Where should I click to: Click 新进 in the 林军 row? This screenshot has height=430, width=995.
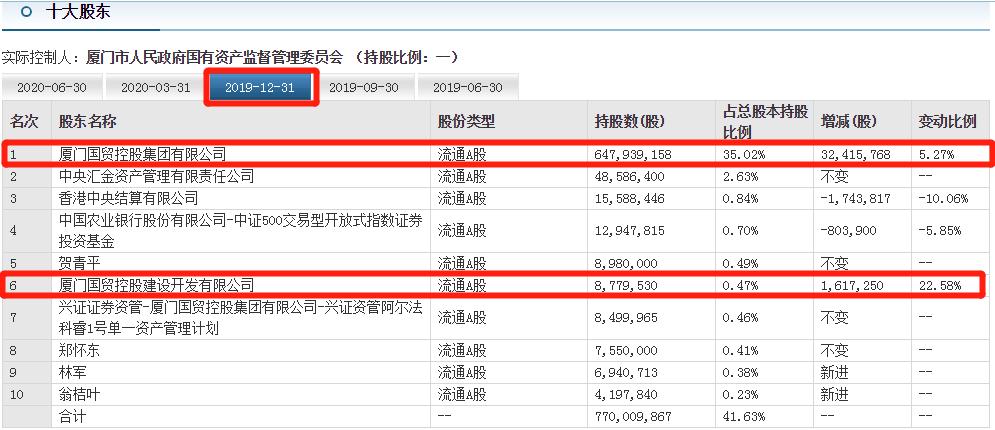tap(834, 372)
